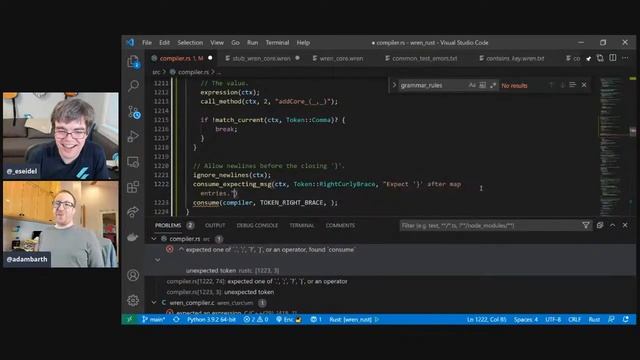The image size is (640, 360).
Task: Click the Synchronize Changes icon in the status bar
Action: tap(176, 320)
